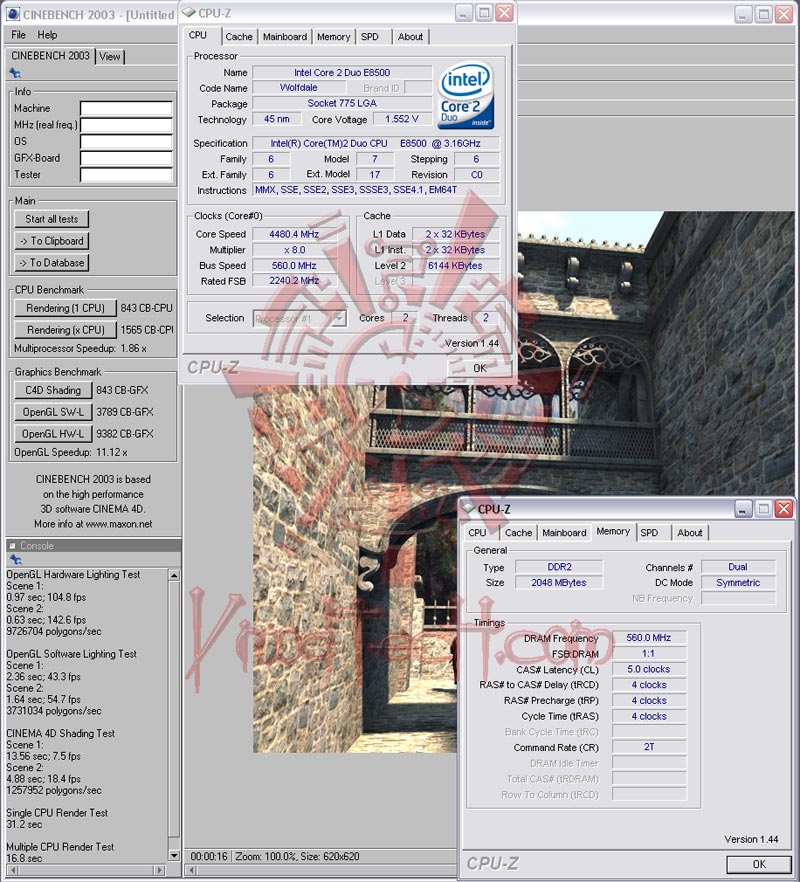Click the small square icon beside the Console title
Screen dimensions: 800x882
point(12,546)
